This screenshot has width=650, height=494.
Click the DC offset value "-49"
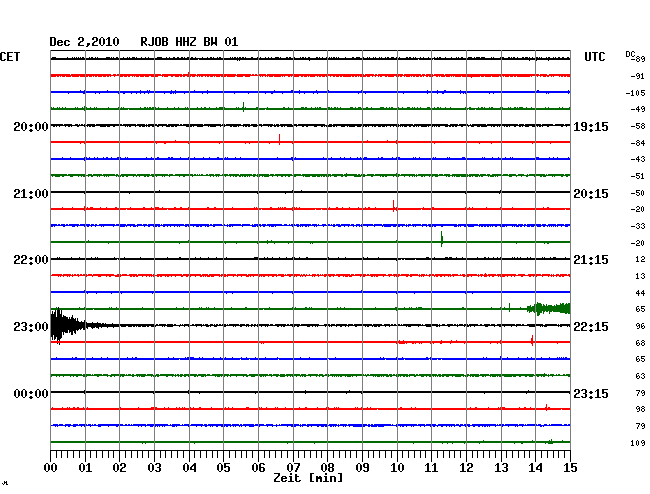tap(638, 109)
